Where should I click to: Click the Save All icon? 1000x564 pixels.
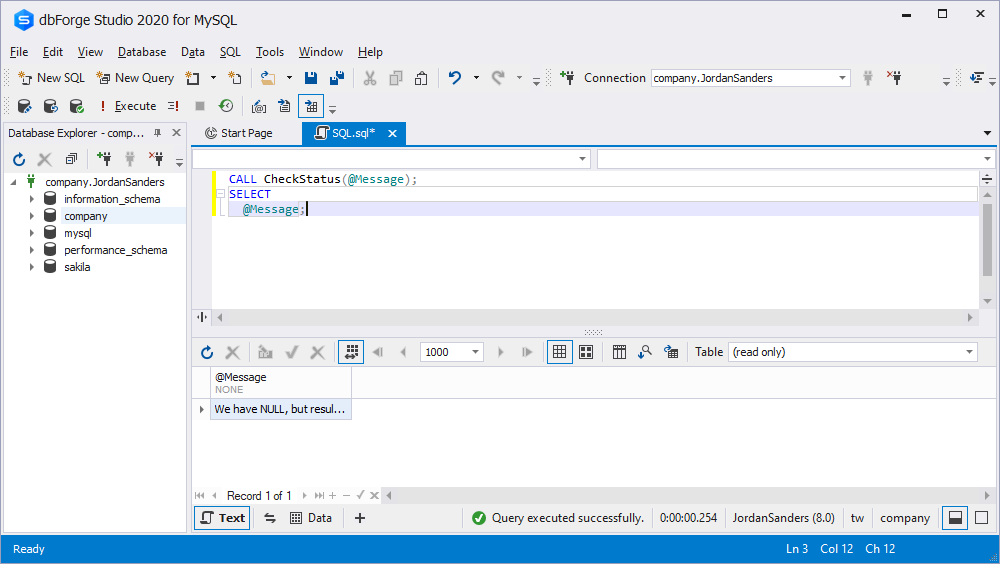click(337, 78)
